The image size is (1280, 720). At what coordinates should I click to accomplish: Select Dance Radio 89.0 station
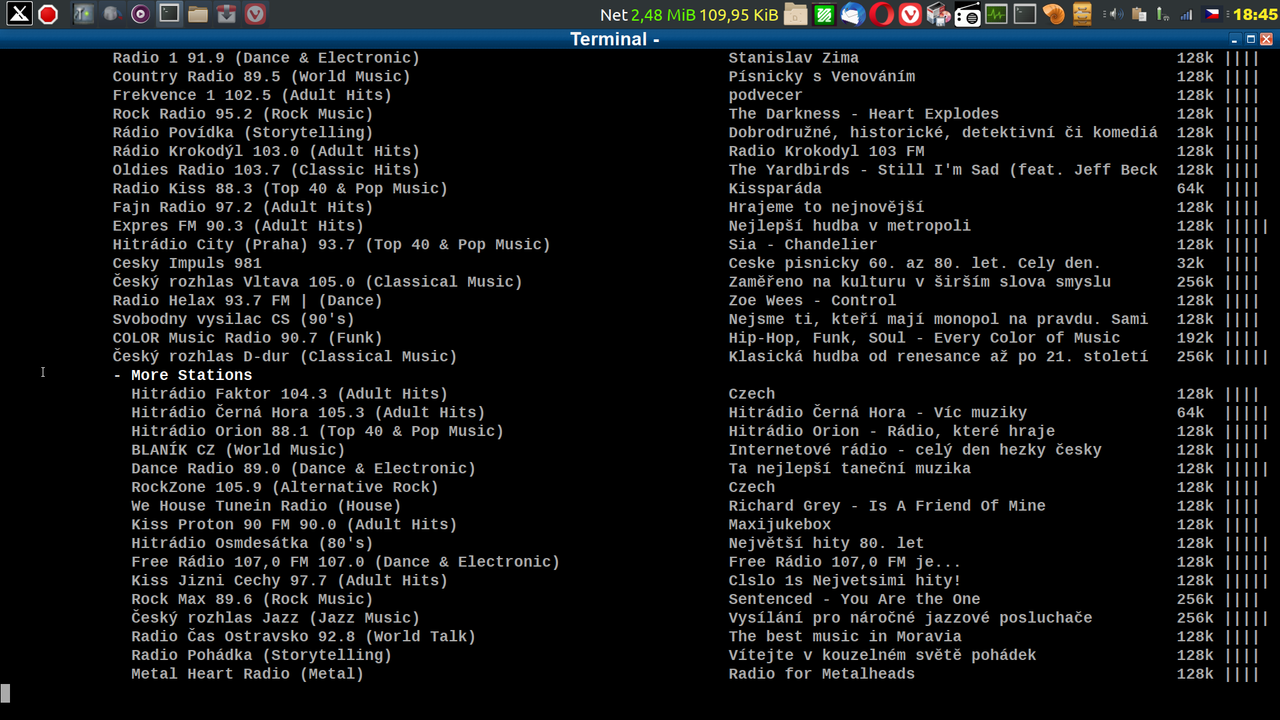click(x=304, y=468)
